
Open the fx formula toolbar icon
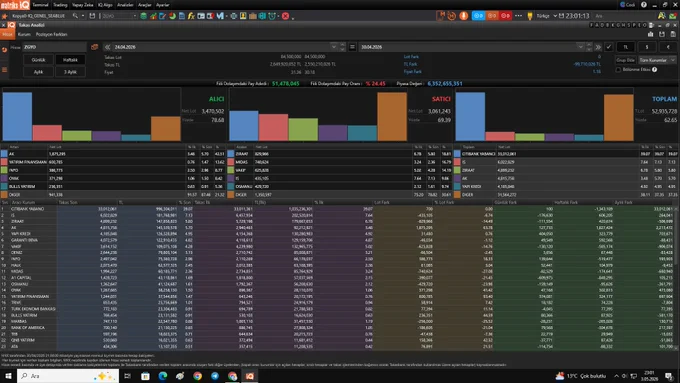click(191, 16)
